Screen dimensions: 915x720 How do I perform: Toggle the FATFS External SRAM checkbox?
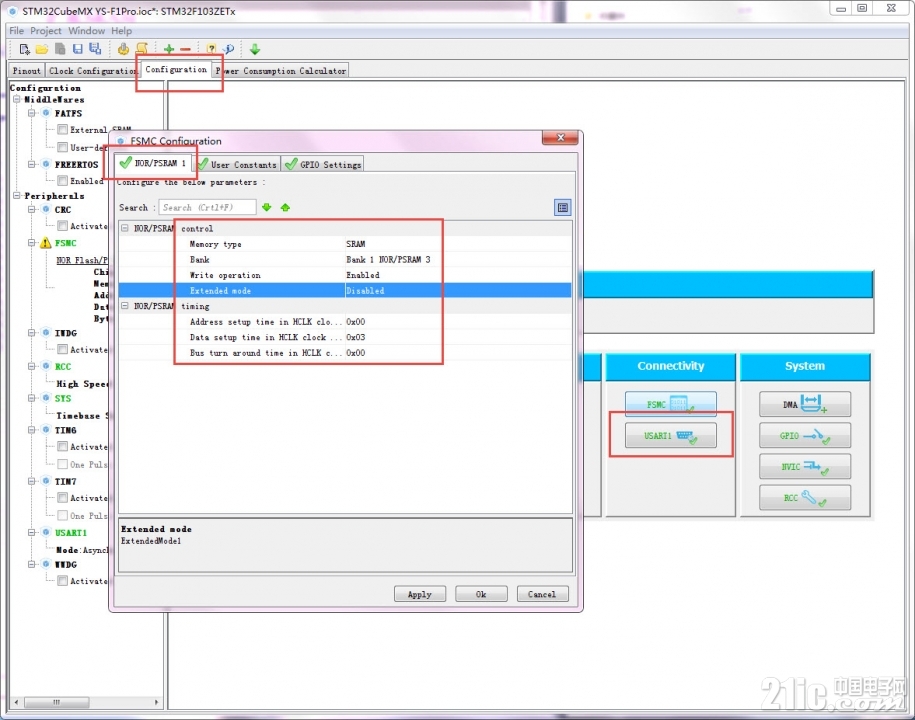click(62, 130)
